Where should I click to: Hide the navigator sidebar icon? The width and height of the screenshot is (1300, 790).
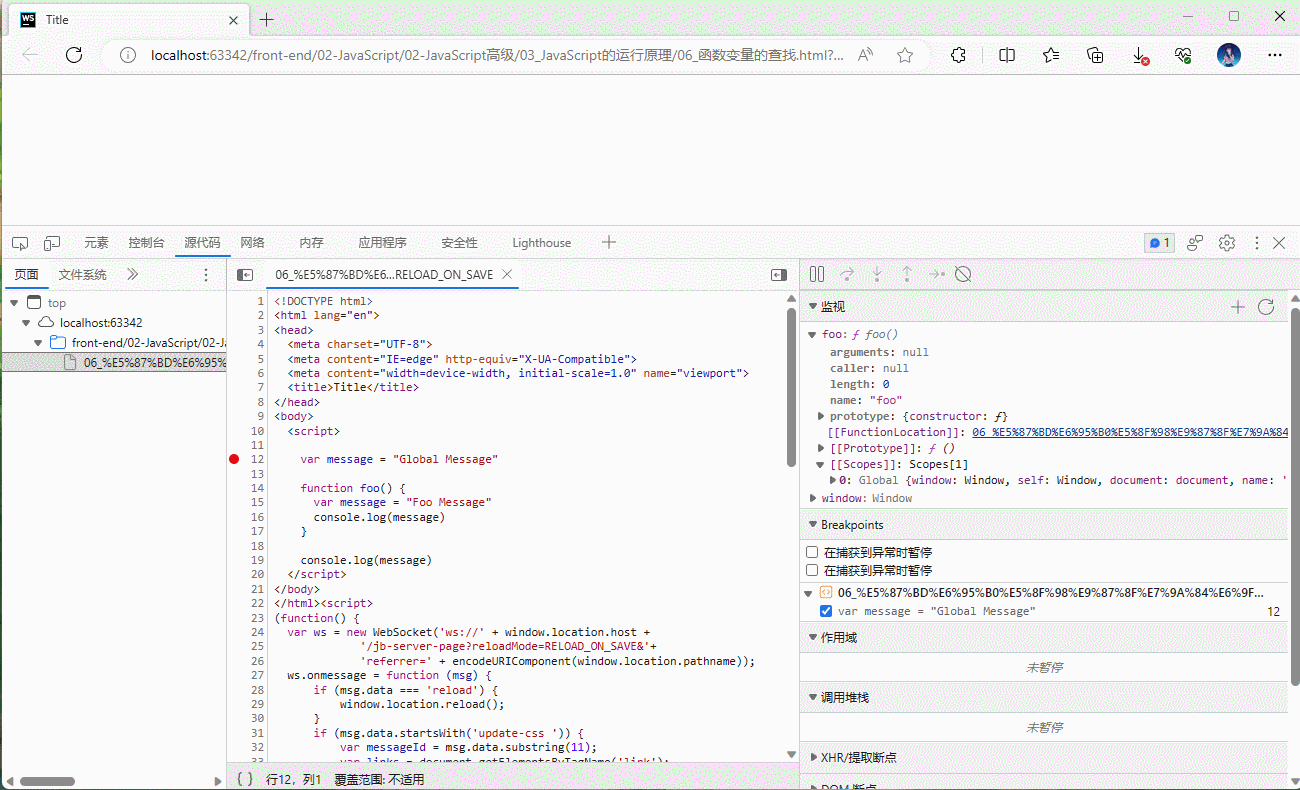[245, 275]
